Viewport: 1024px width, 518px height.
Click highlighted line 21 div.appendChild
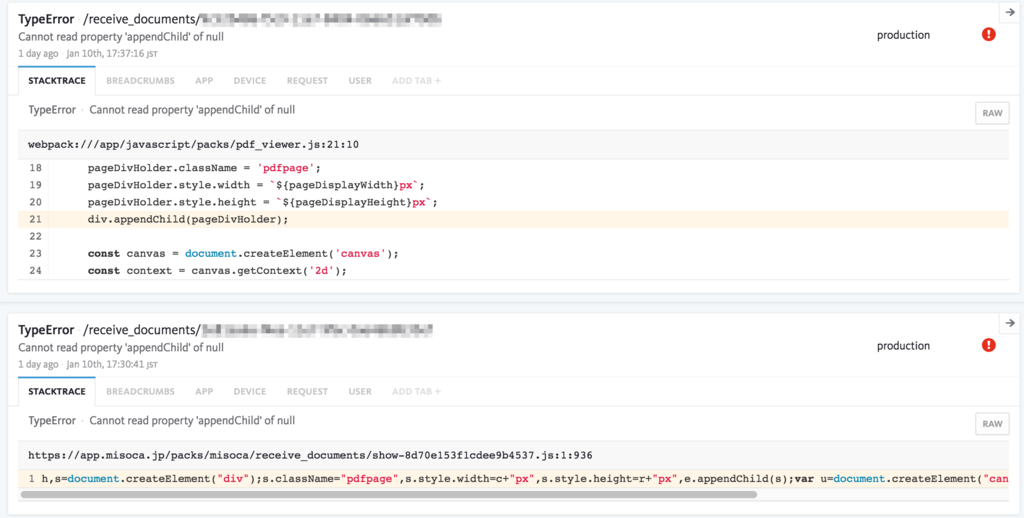click(513, 219)
